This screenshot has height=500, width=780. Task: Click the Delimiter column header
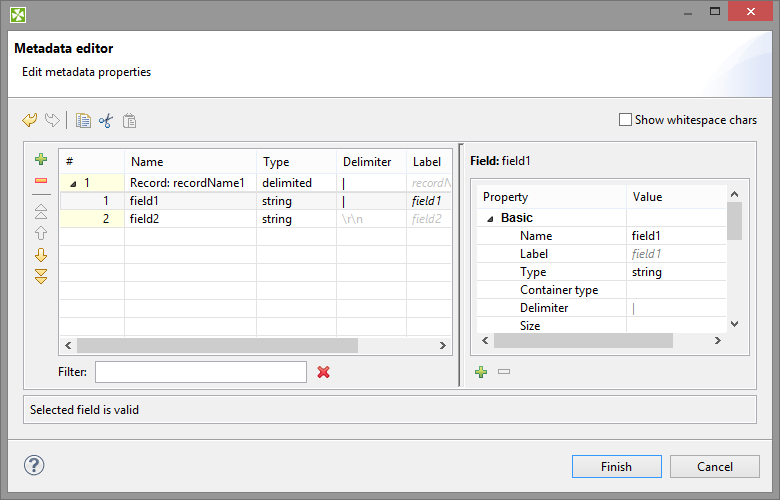372,162
